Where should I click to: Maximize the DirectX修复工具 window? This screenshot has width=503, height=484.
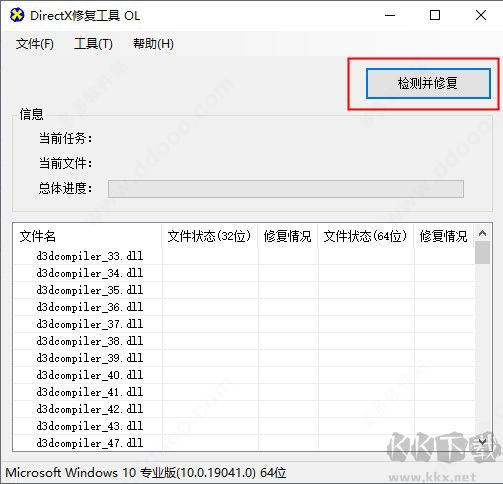435,15
